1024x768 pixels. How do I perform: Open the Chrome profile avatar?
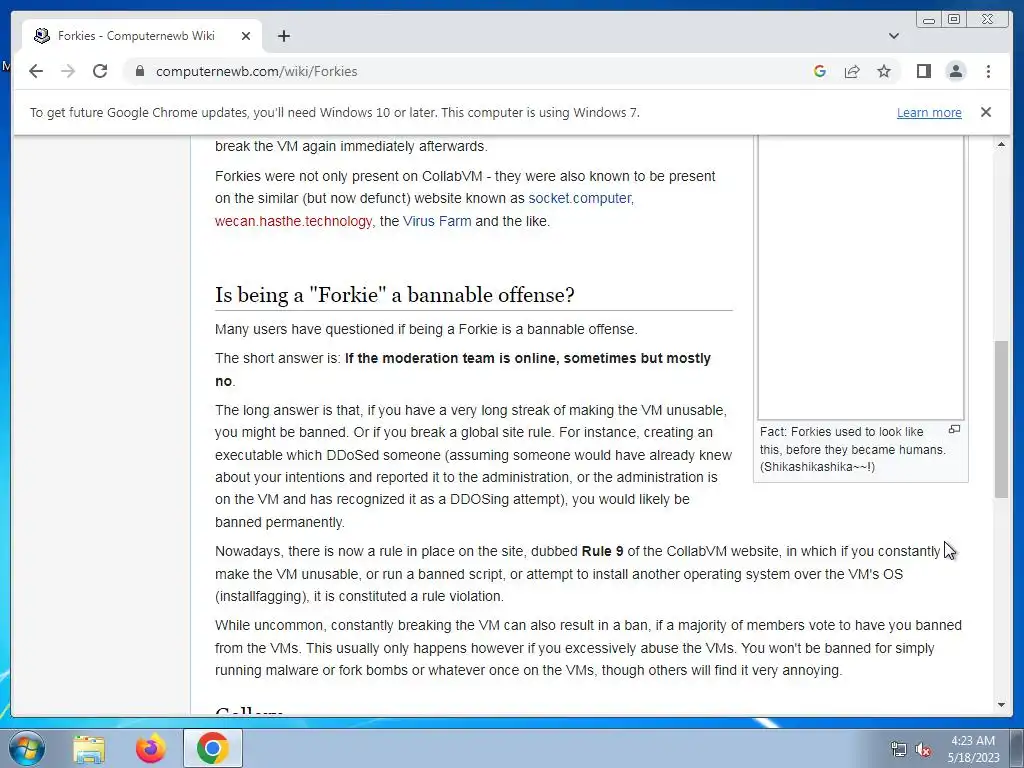coord(955,71)
